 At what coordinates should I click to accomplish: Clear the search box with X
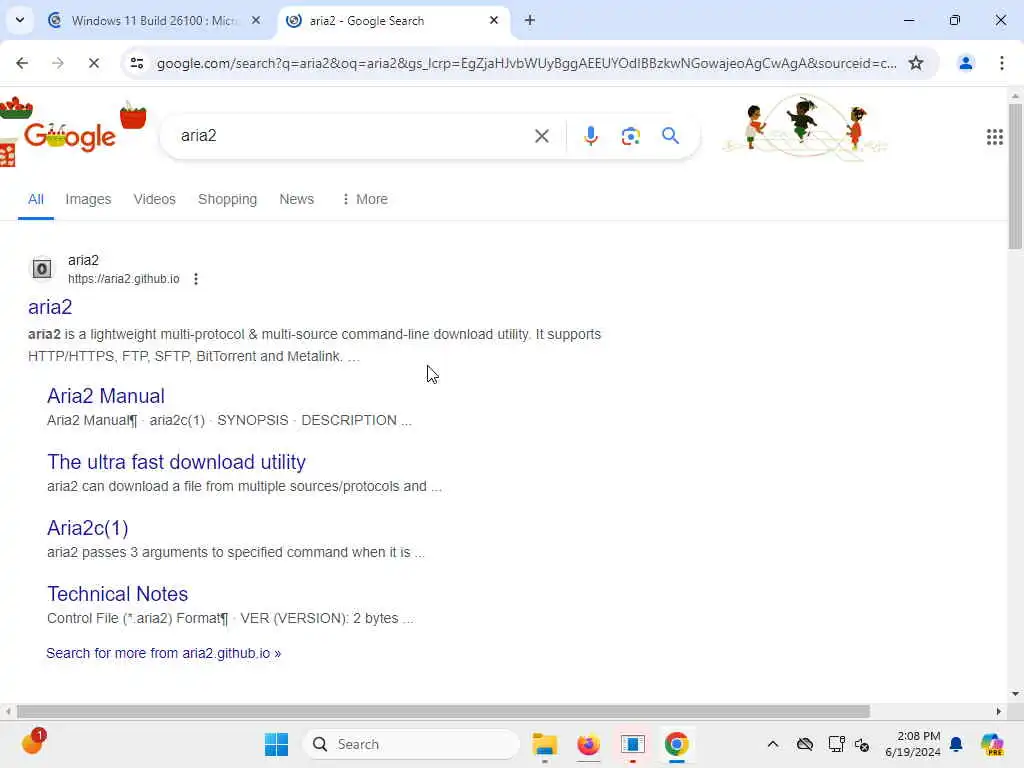(541, 136)
